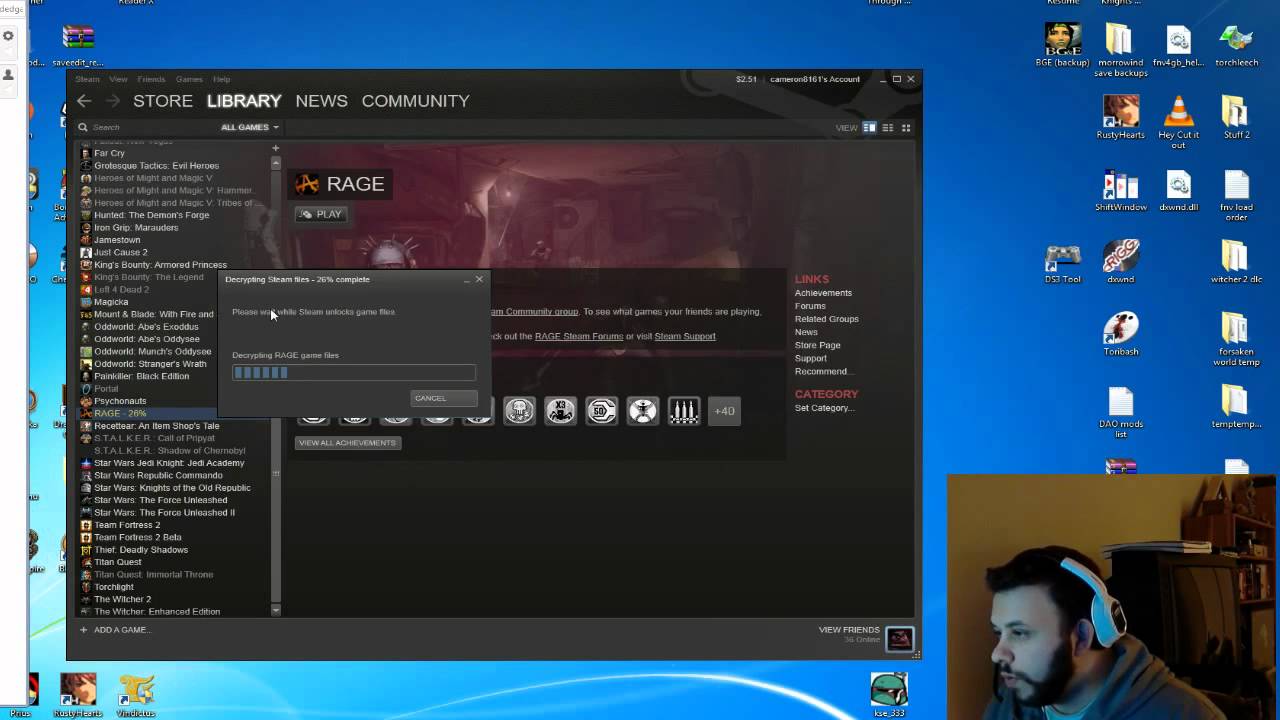Click the +40 more achievements tile

(724, 410)
